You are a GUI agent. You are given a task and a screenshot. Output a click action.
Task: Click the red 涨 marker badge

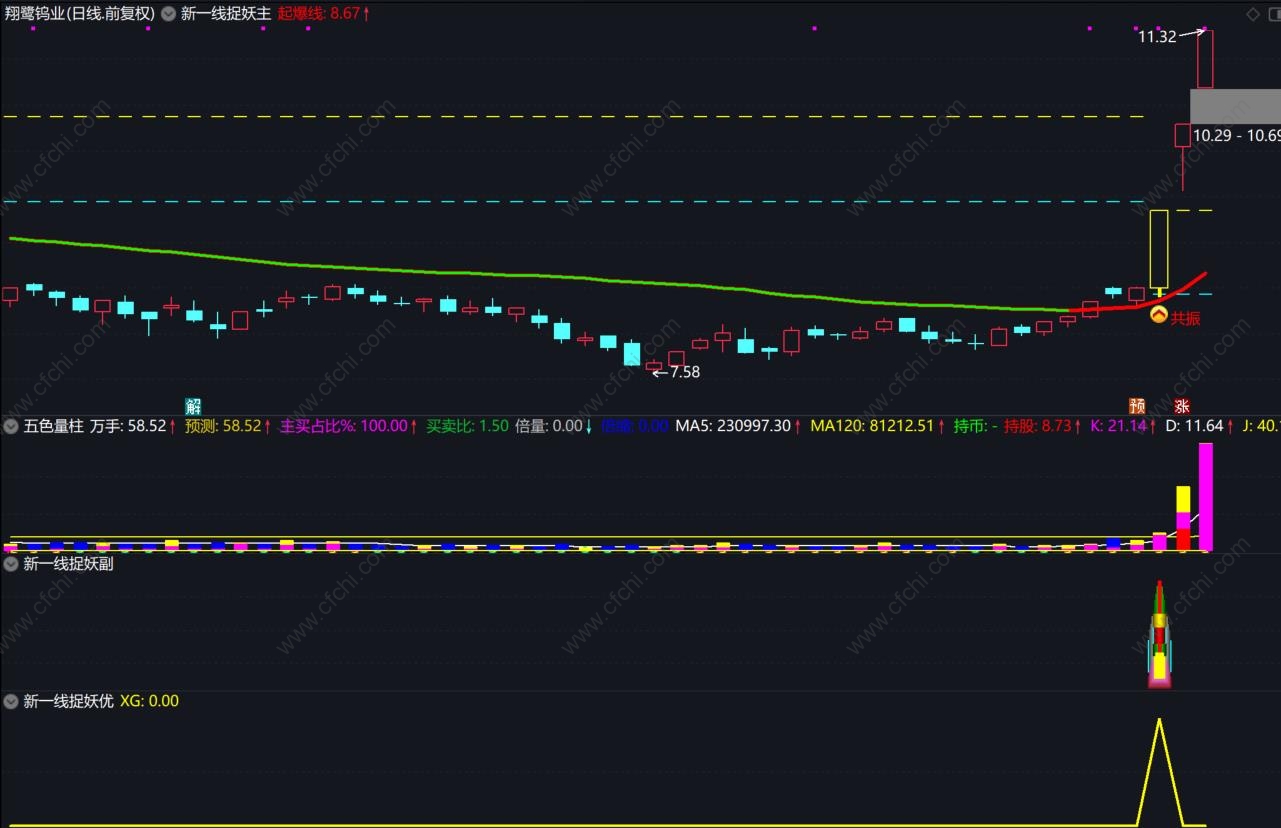coord(1182,406)
